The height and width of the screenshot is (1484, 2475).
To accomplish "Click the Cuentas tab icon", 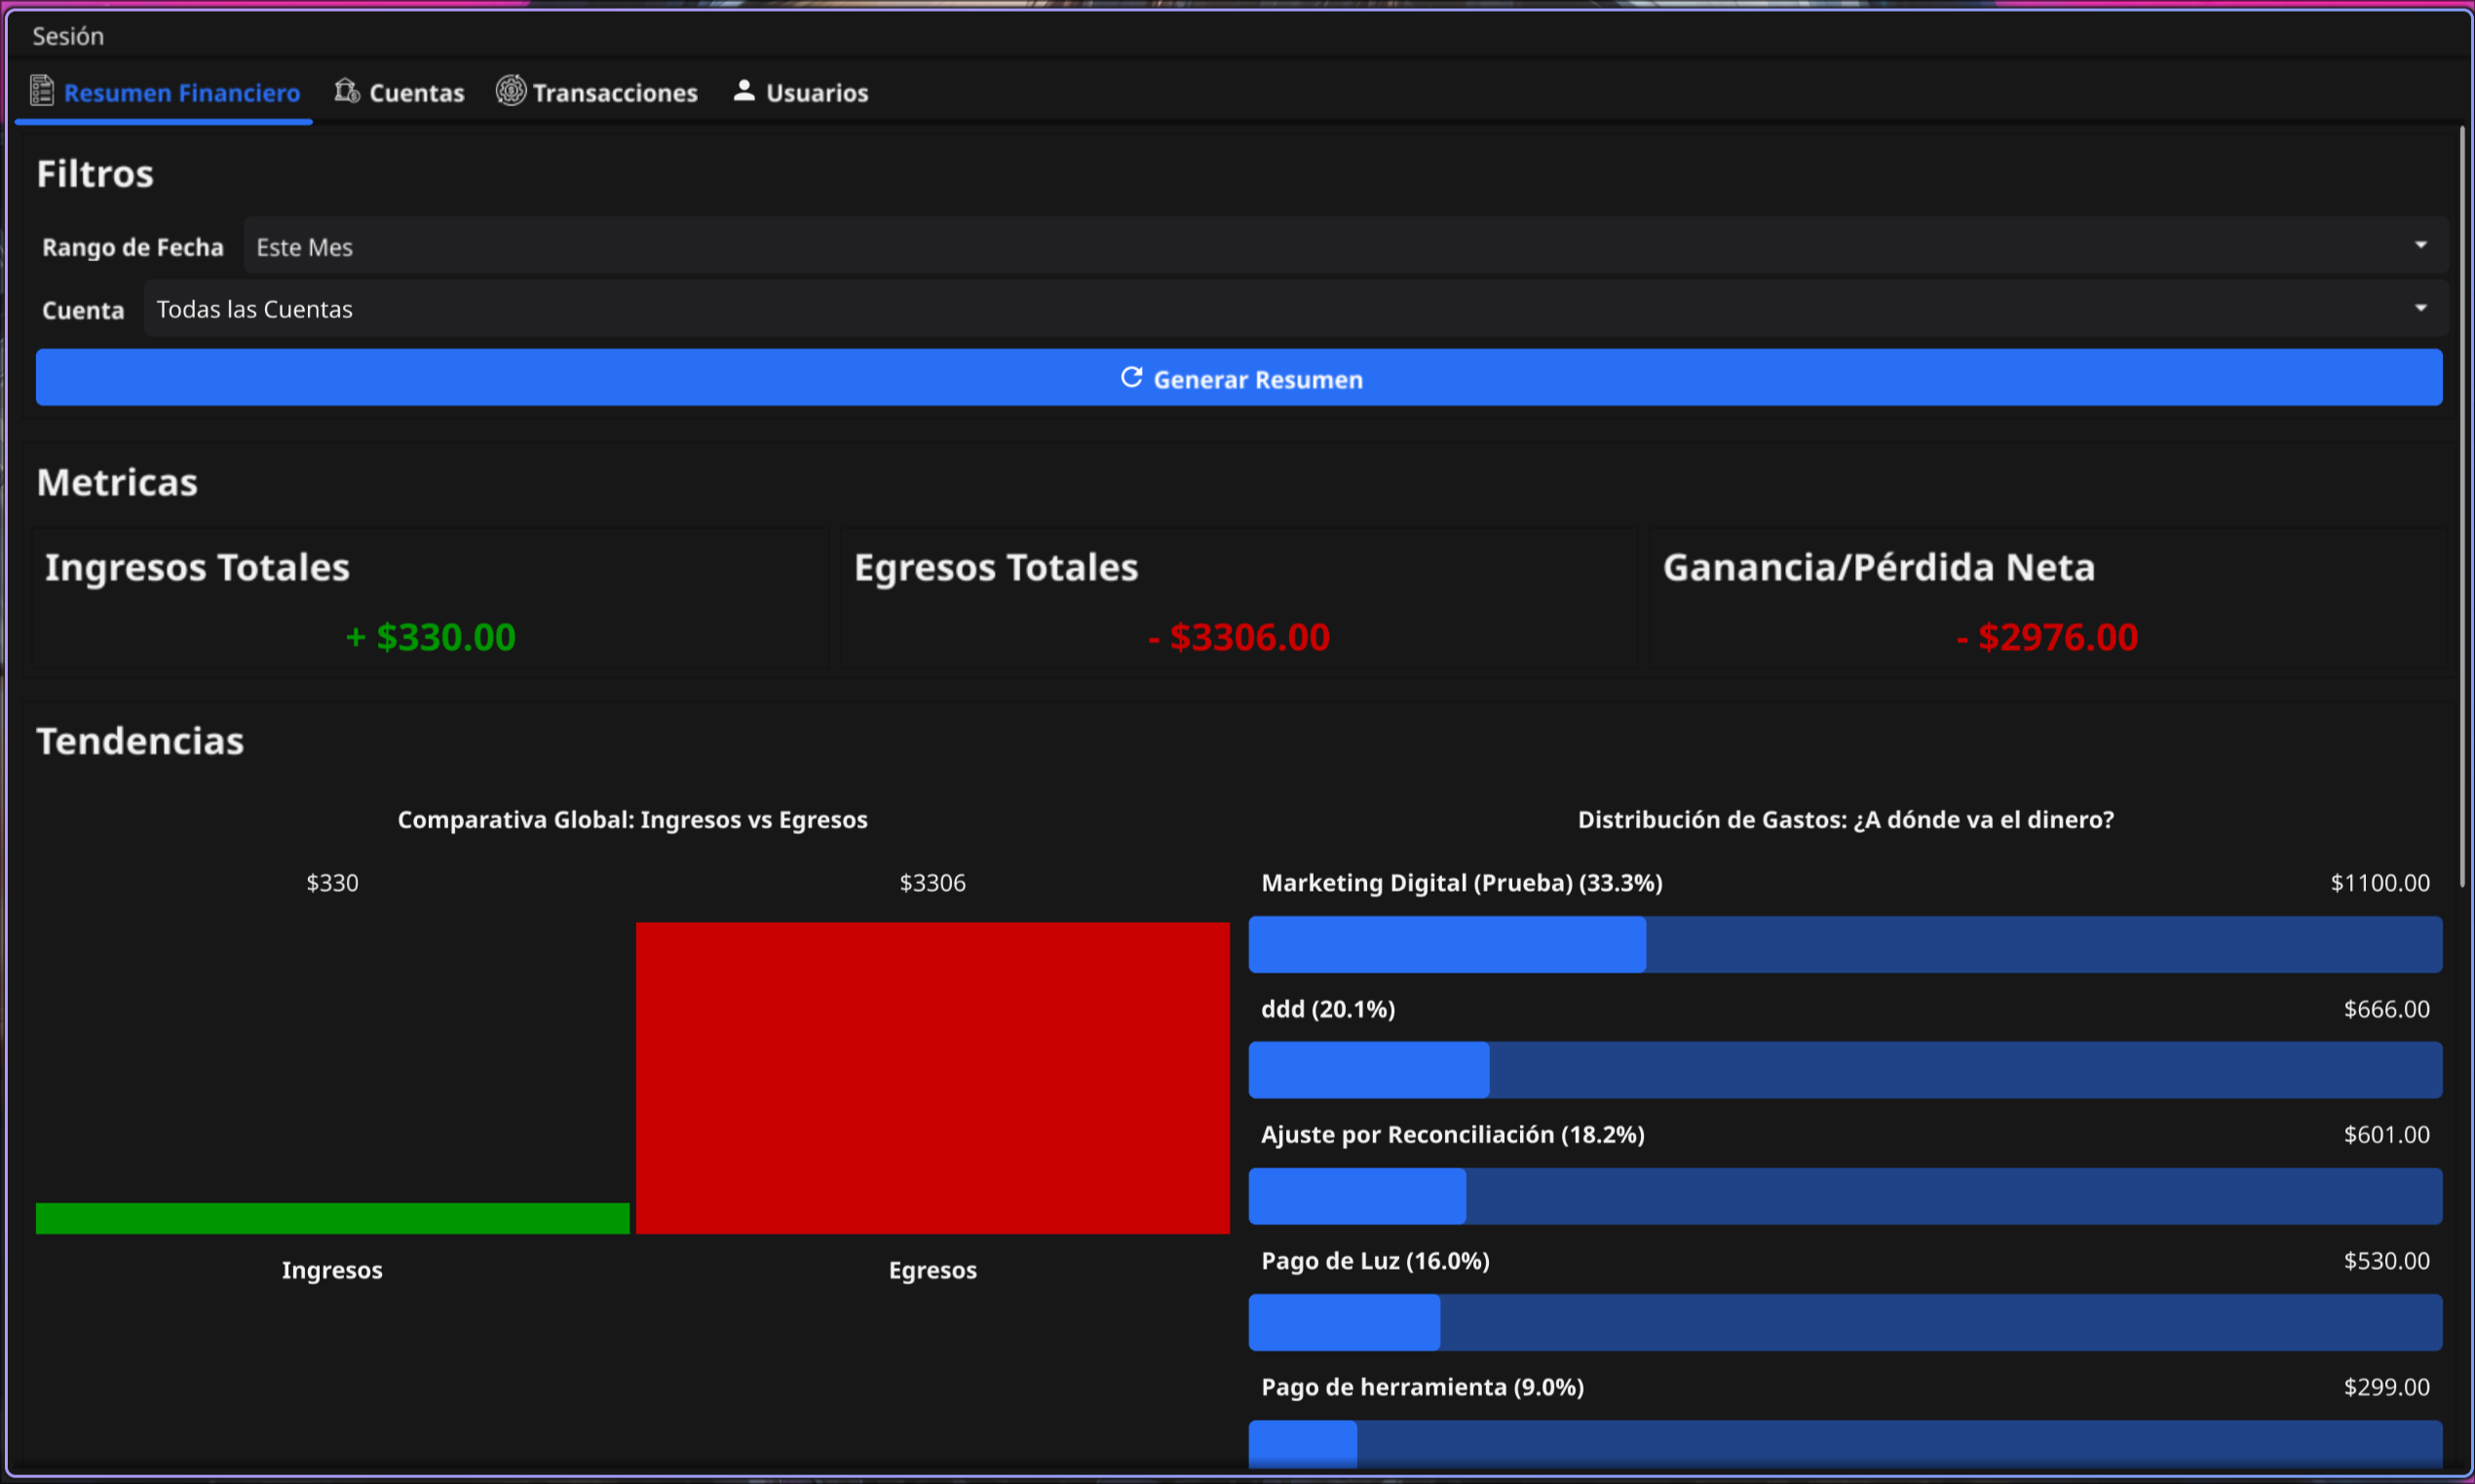I will pos(346,91).
